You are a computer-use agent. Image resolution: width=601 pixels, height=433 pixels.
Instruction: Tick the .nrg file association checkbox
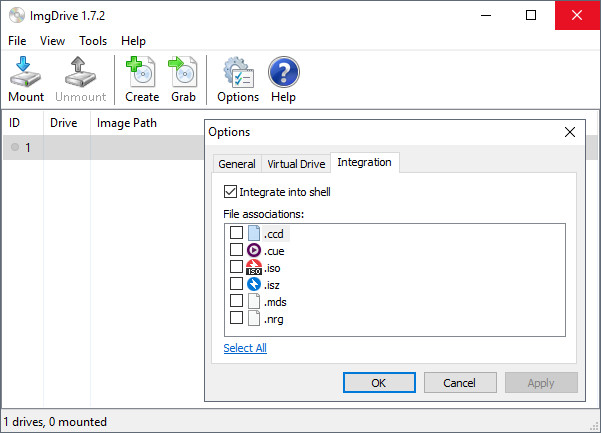236,318
